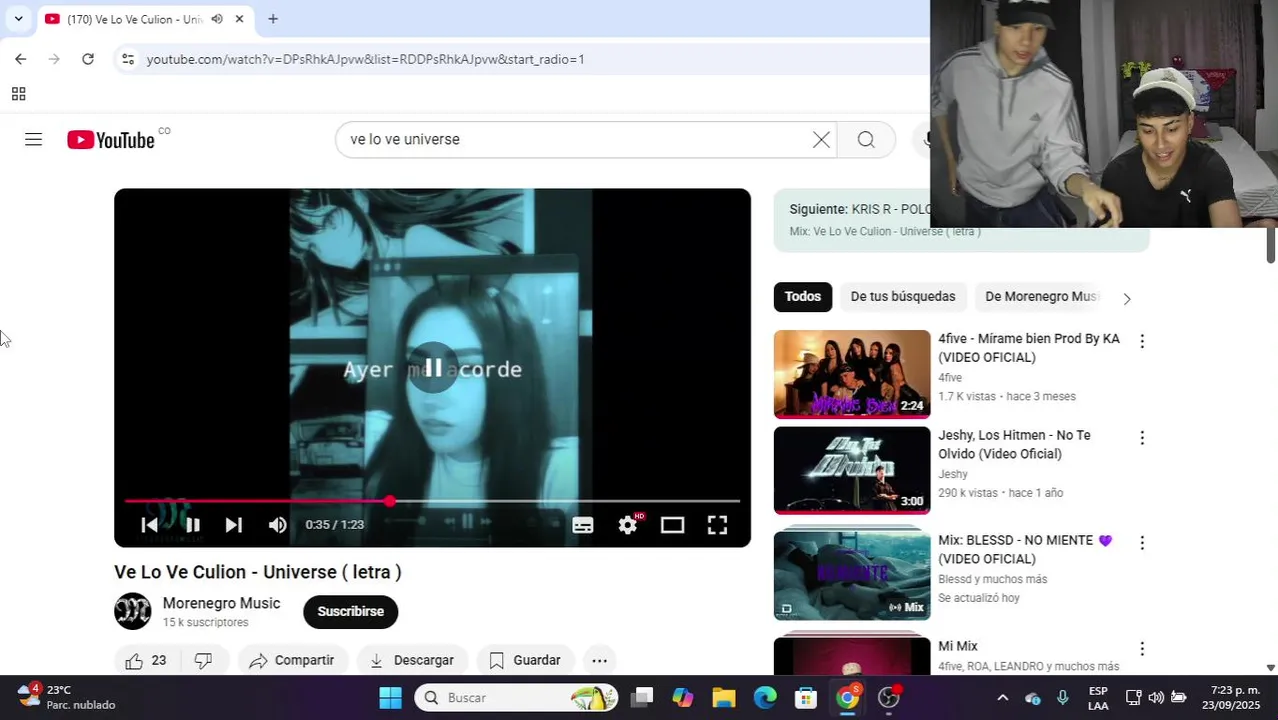Viewport: 1278px width, 720px height.
Task: Open Chrome apps grid in bookmarks bar
Action: [x=18, y=94]
